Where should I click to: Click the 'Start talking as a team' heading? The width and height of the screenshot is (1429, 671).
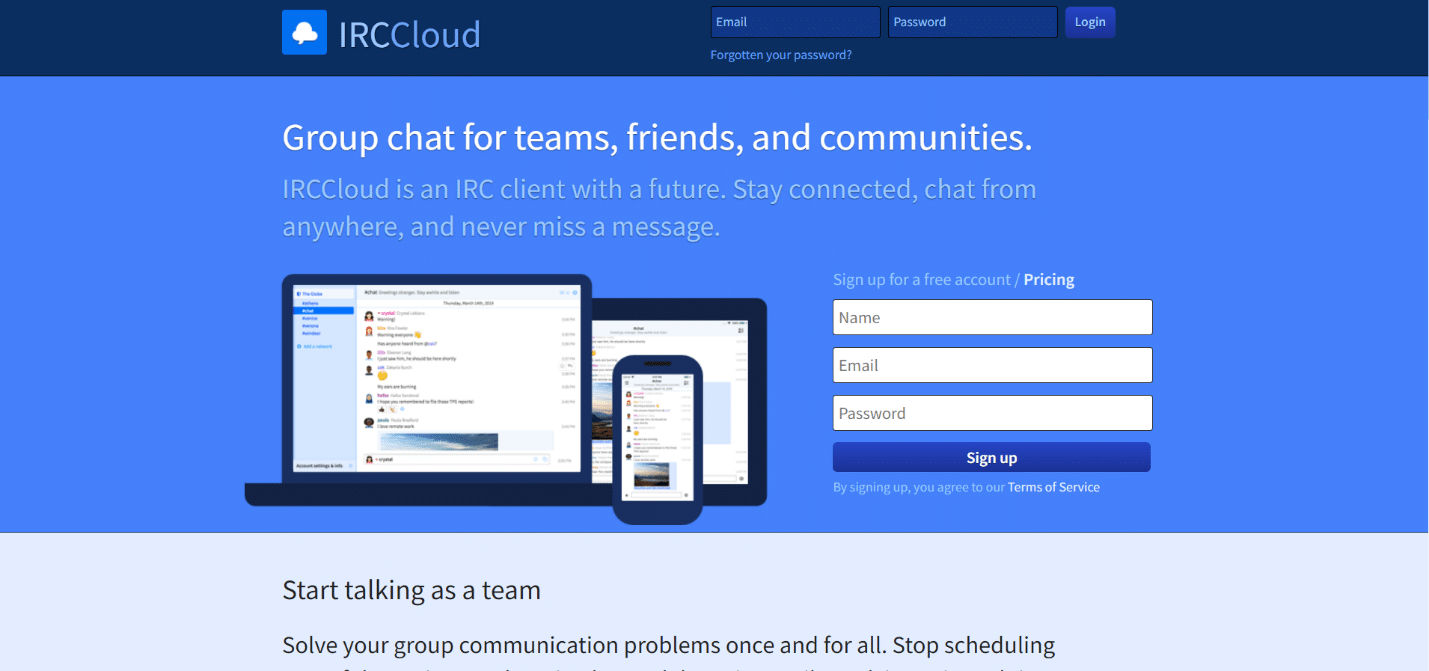point(411,590)
